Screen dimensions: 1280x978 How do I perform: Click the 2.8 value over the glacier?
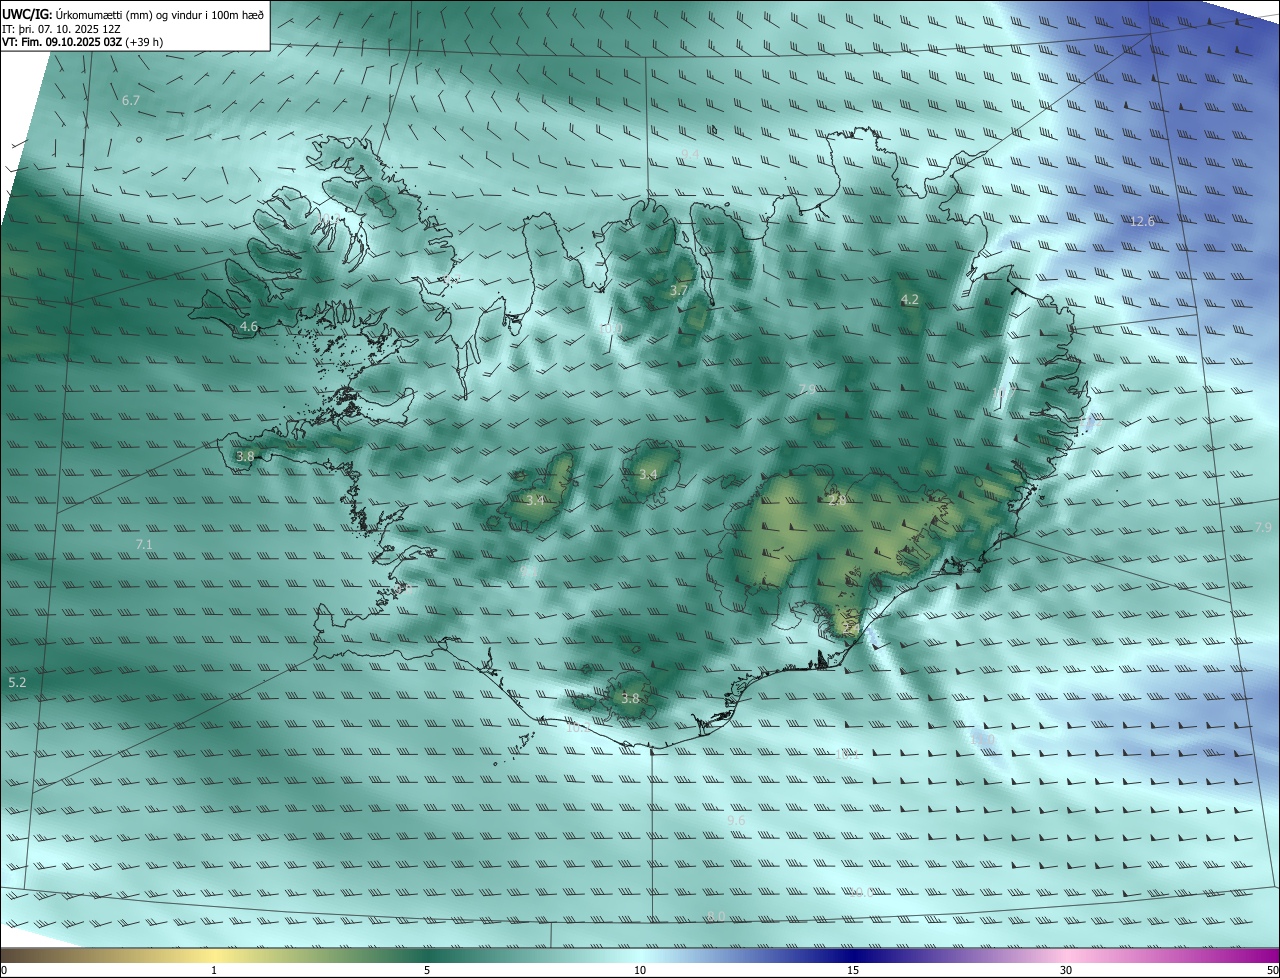pos(837,500)
